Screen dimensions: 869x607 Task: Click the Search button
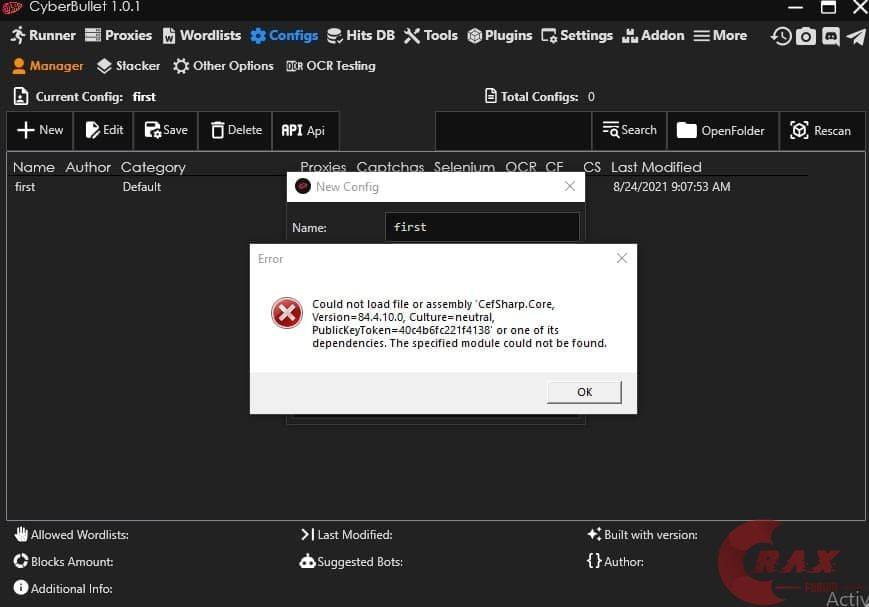(630, 130)
